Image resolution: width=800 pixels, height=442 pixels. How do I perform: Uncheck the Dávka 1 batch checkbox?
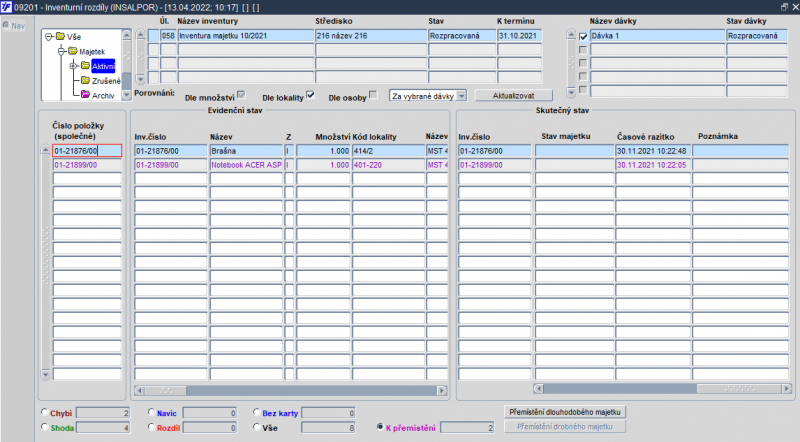tap(583, 36)
